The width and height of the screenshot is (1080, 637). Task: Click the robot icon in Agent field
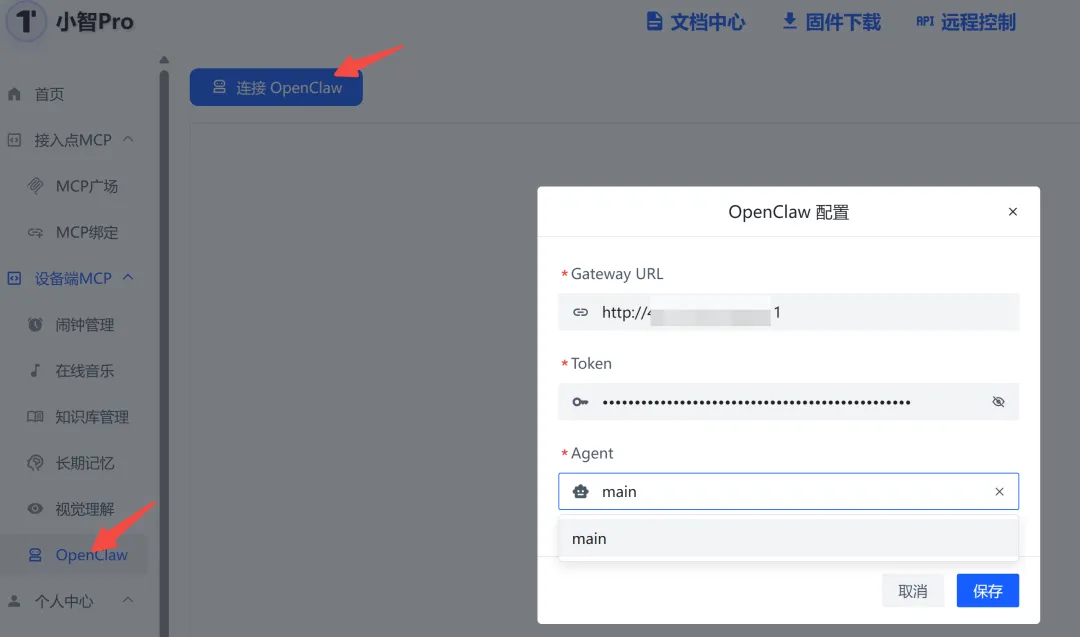point(581,491)
